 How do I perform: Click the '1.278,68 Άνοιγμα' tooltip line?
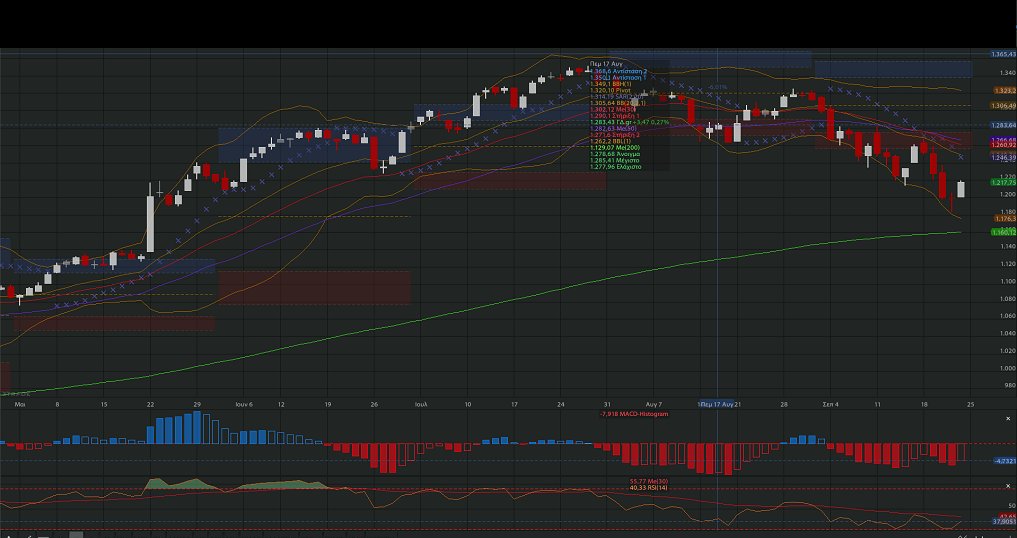click(615, 154)
